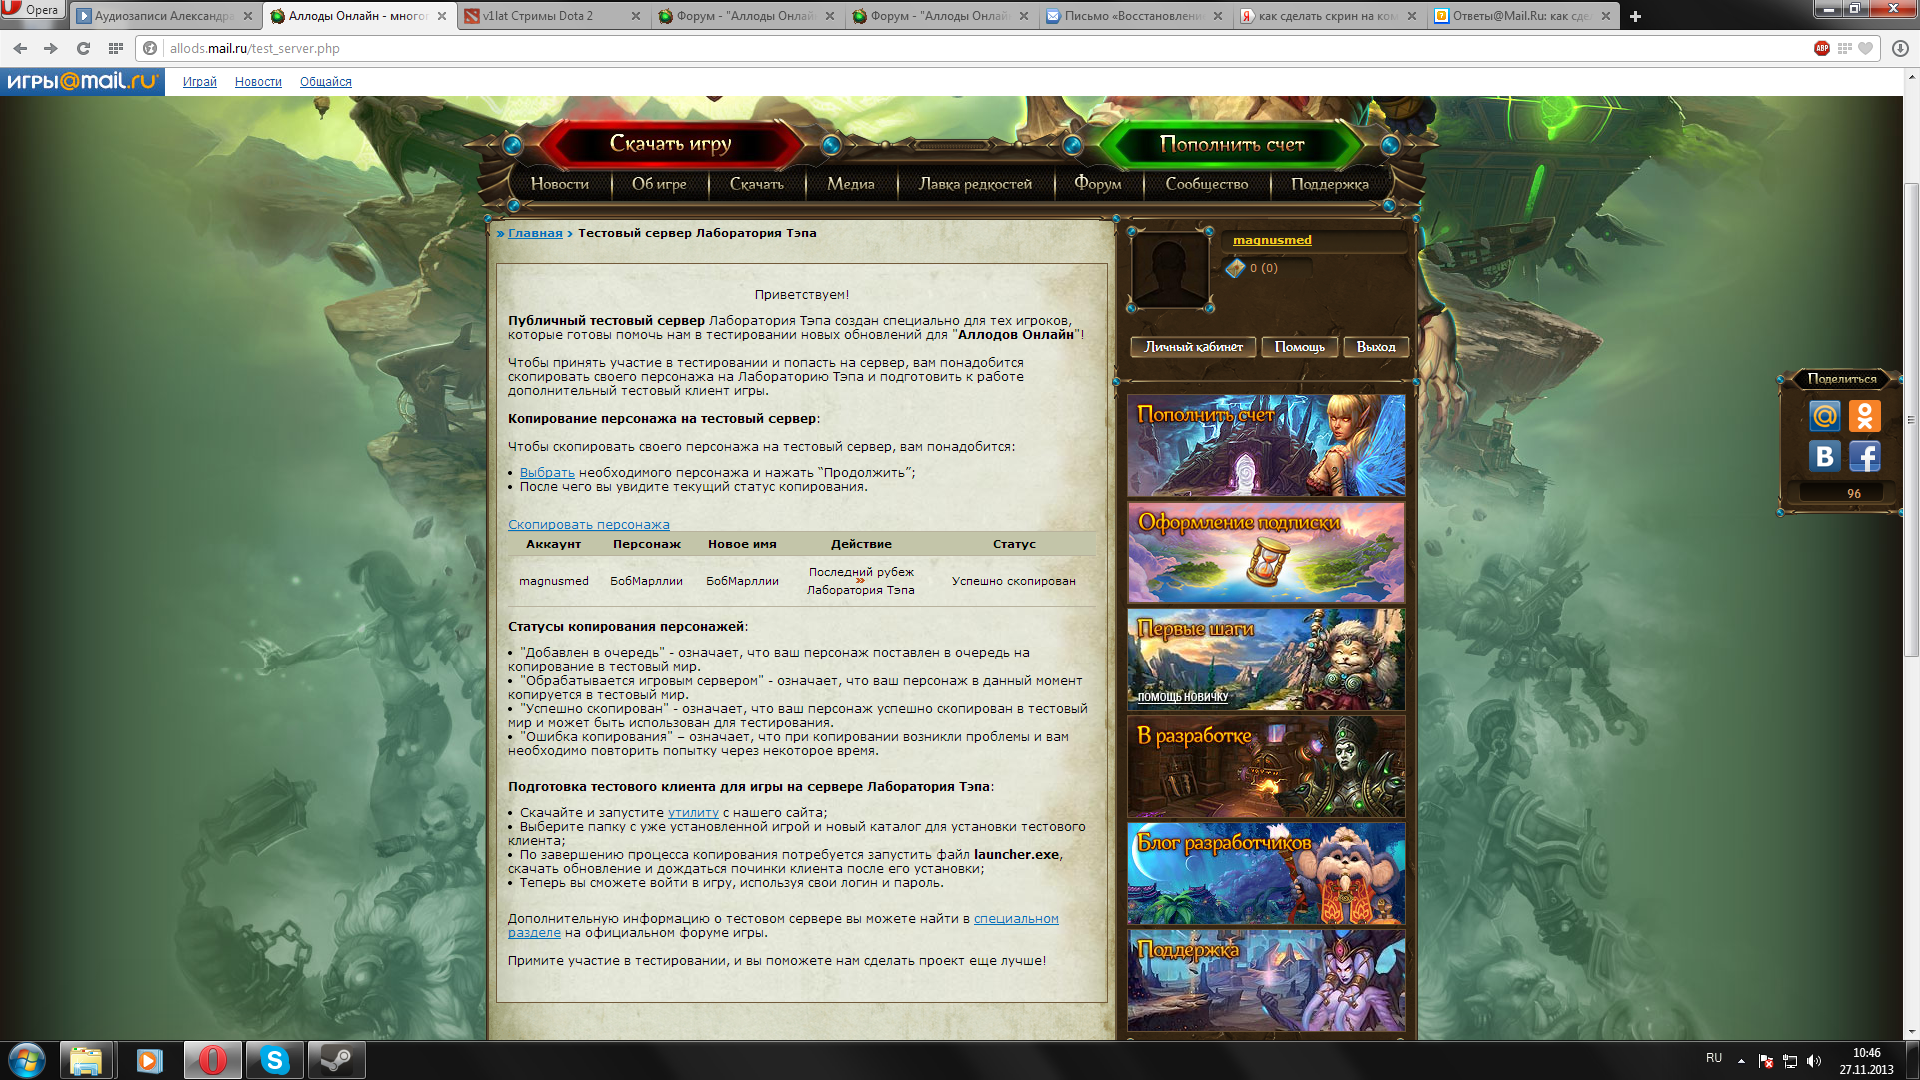Click the crystal balance icon
The width and height of the screenshot is (1920, 1080).
point(1236,268)
